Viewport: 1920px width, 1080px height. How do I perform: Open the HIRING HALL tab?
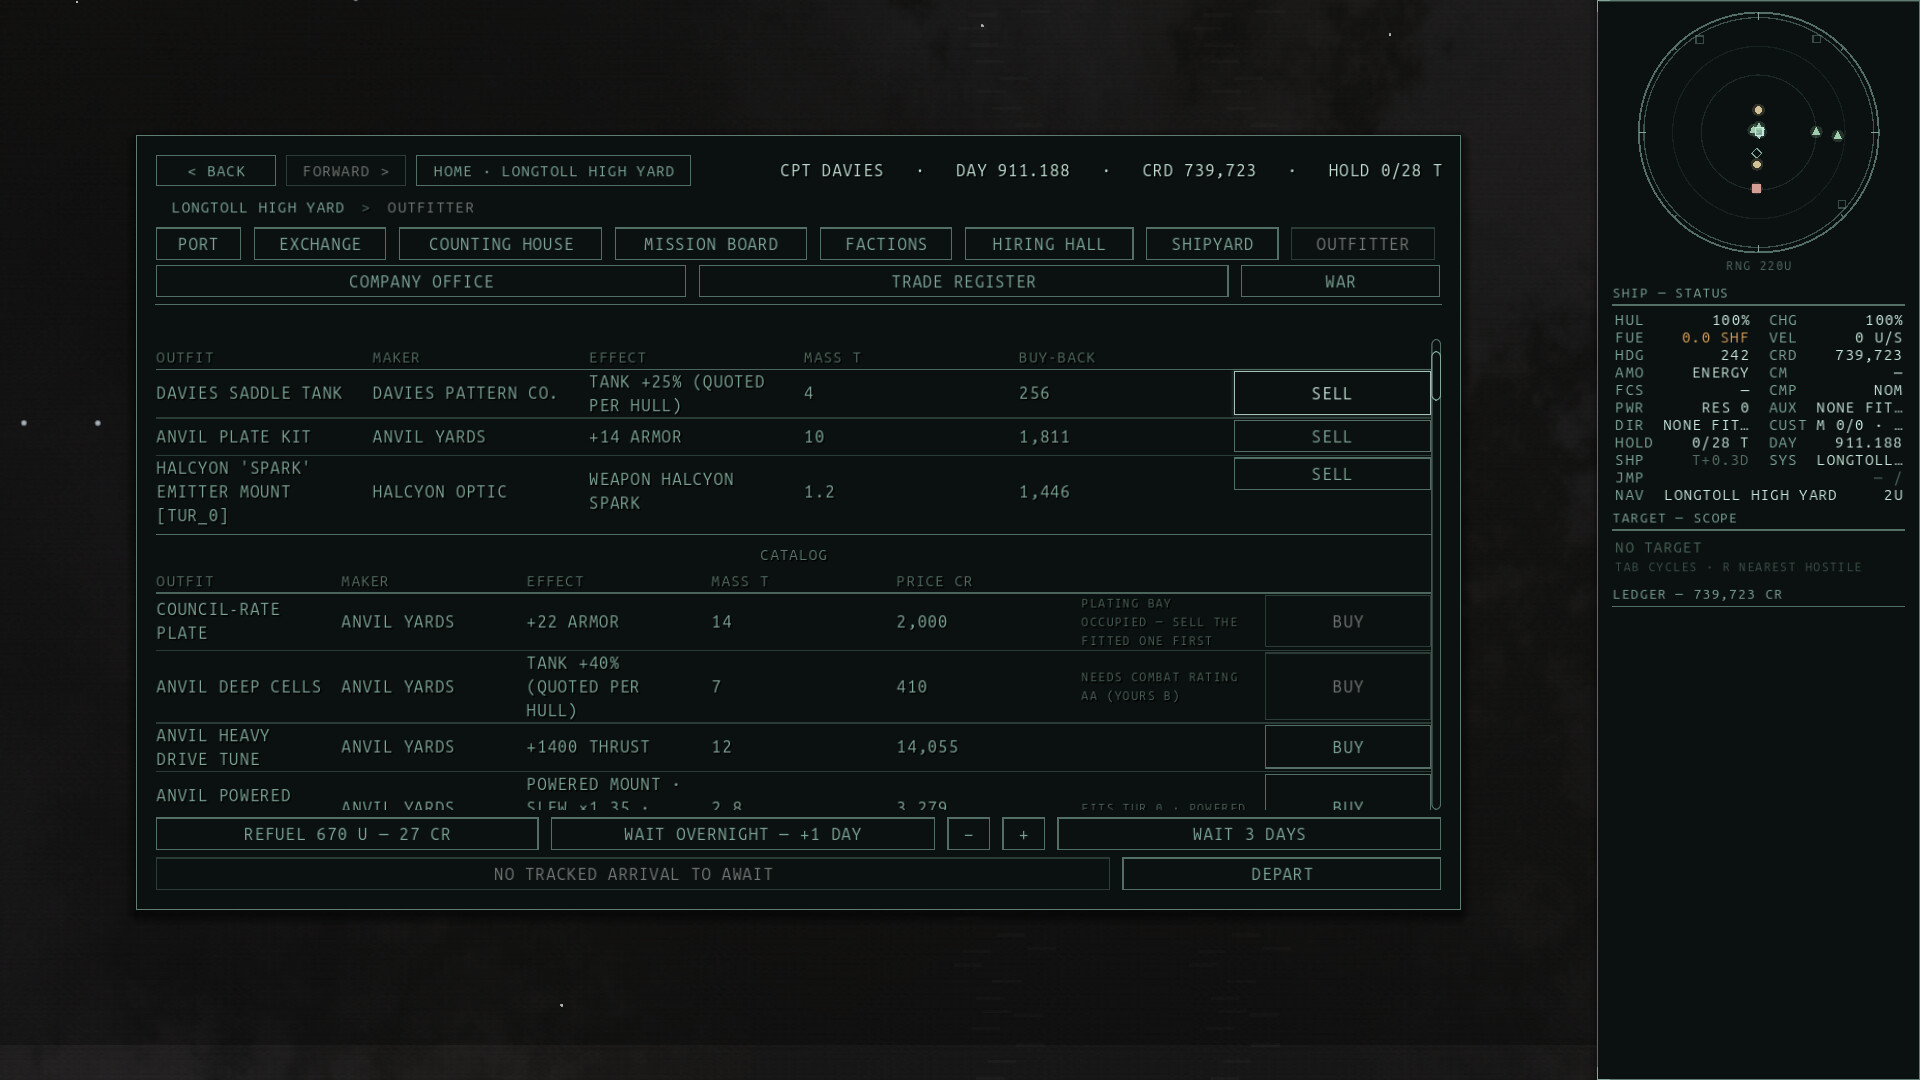pyautogui.click(x=1048, y=244)
